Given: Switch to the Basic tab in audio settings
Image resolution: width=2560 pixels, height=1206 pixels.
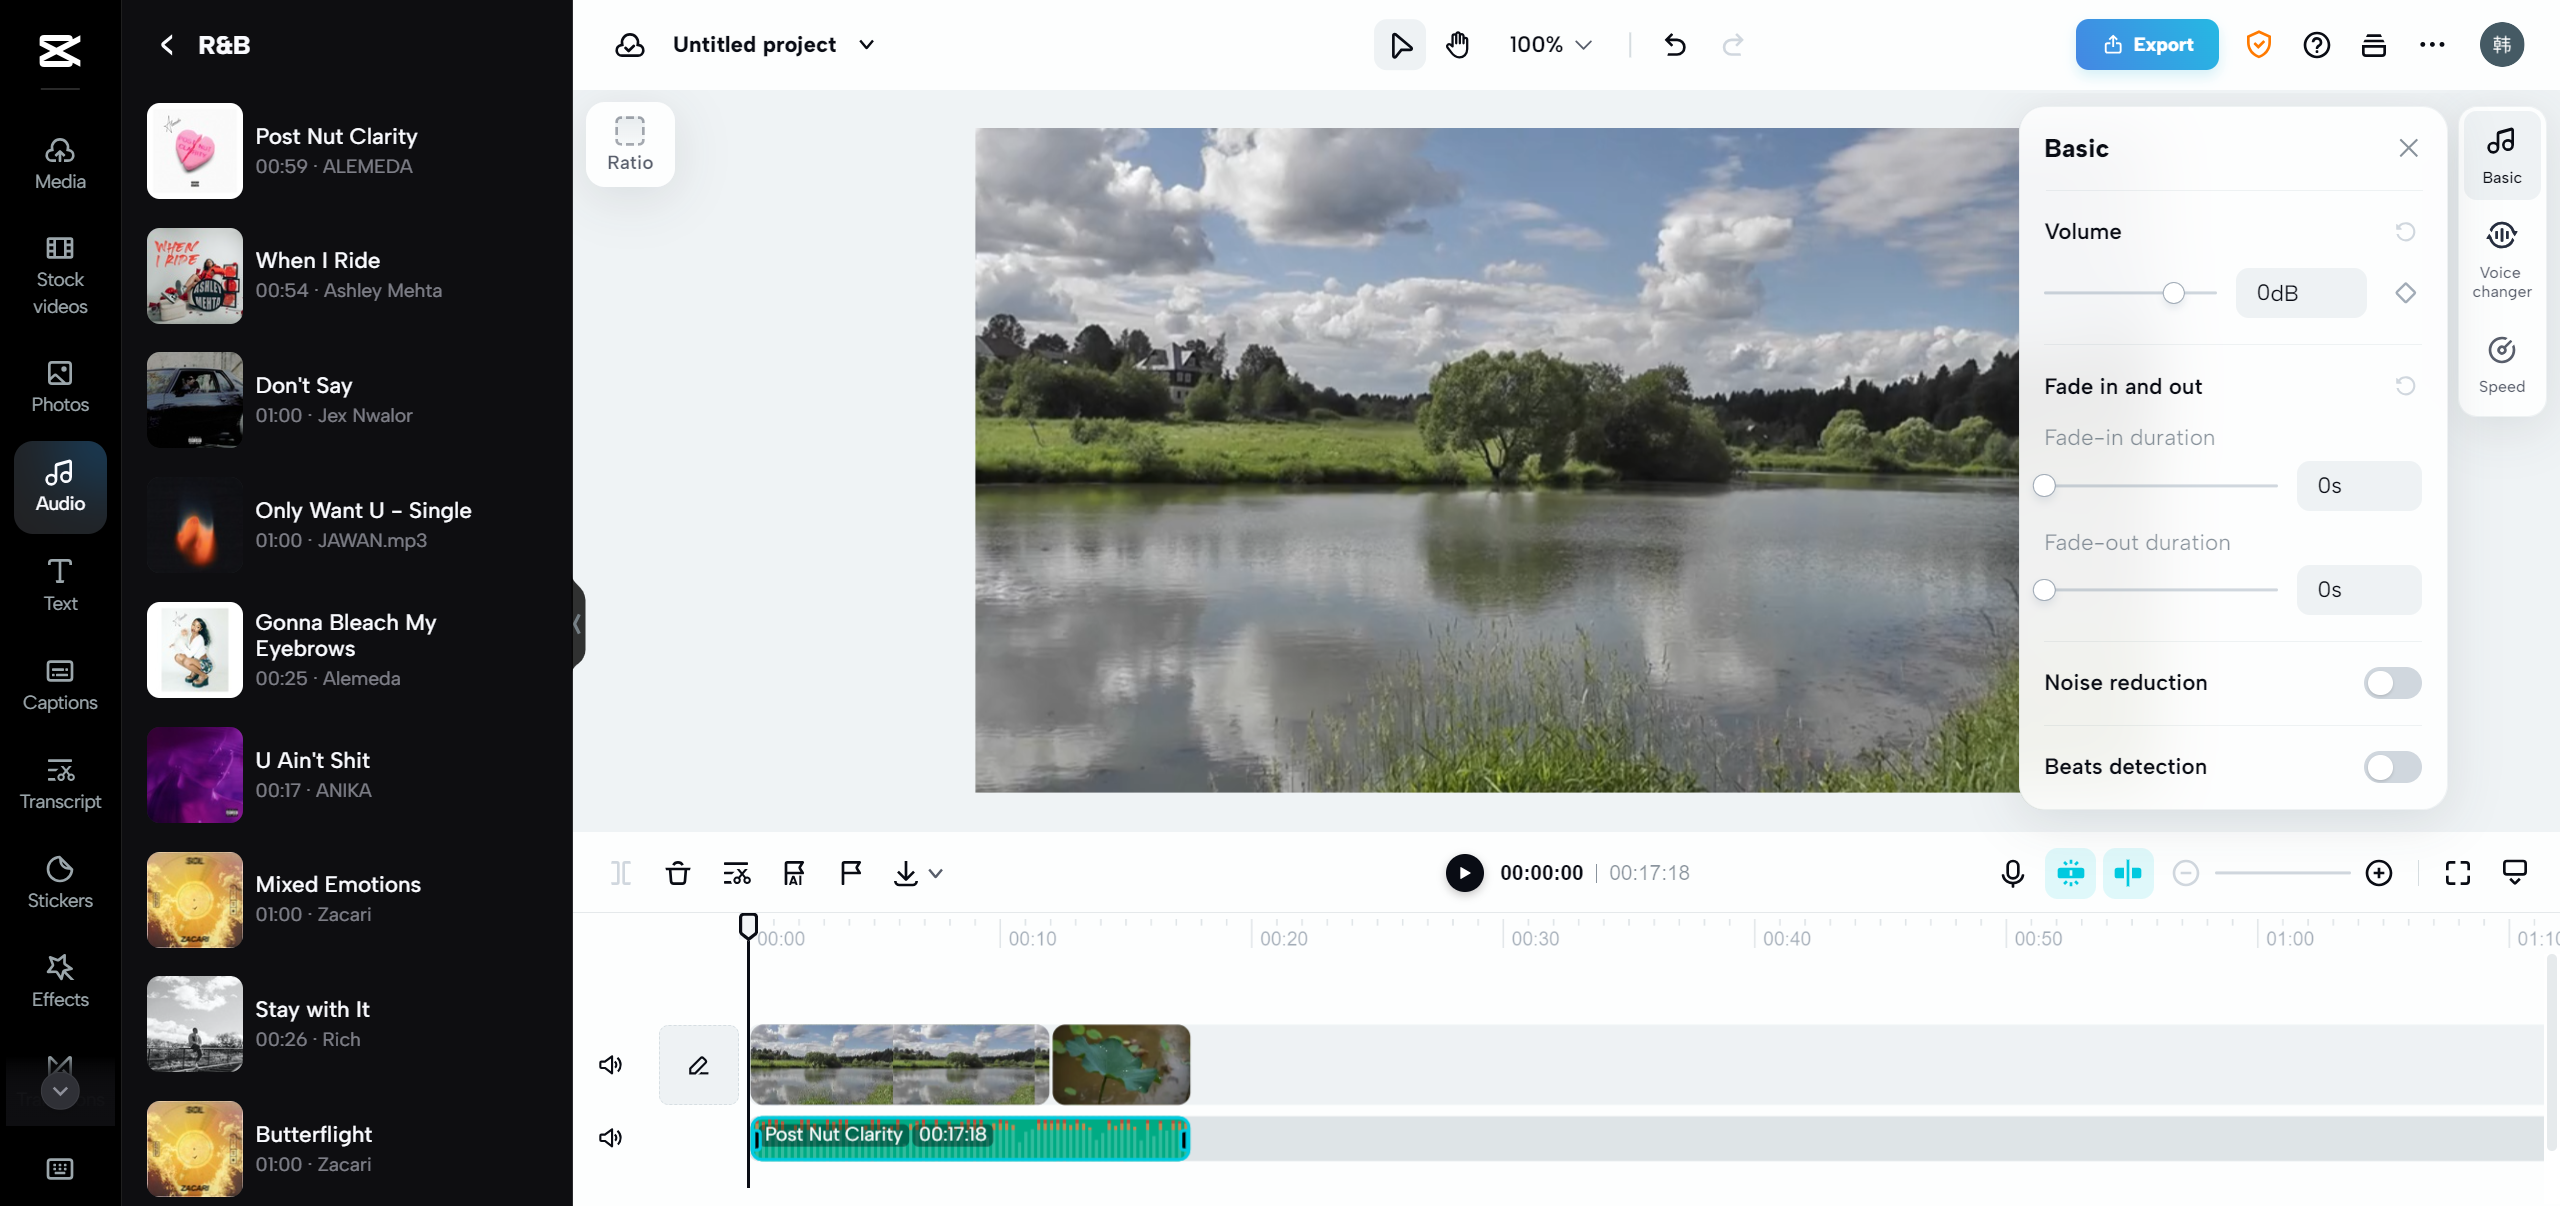Looking at the screenshot, I should pyautogui.click(x=2501, y=153).
